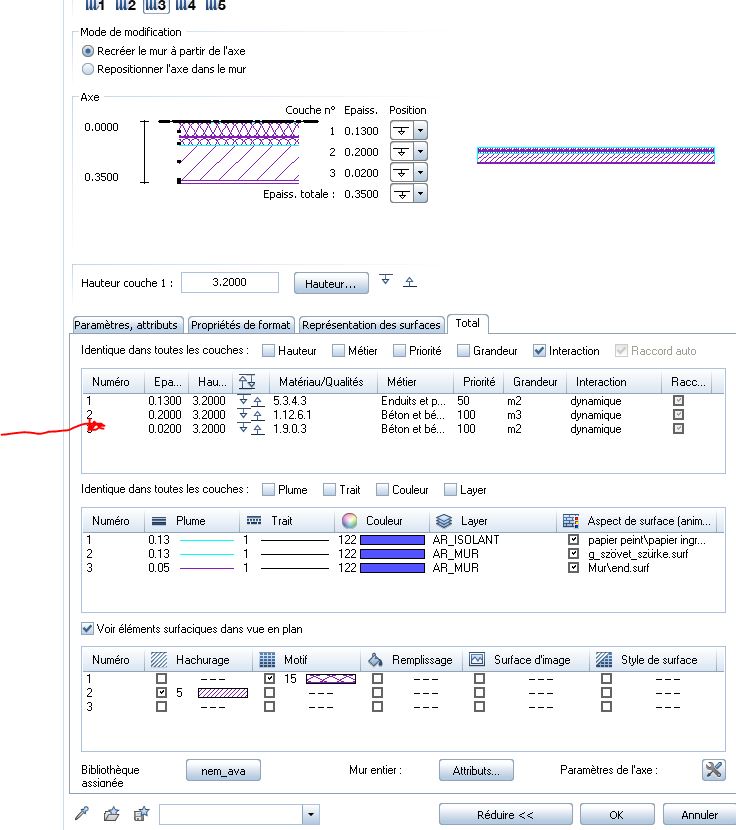
Task: Click position icon button for layer 2
Action: [401, 151]
